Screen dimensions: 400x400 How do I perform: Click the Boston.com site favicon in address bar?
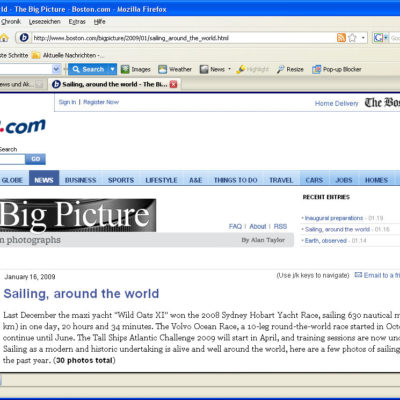[24, 38]
